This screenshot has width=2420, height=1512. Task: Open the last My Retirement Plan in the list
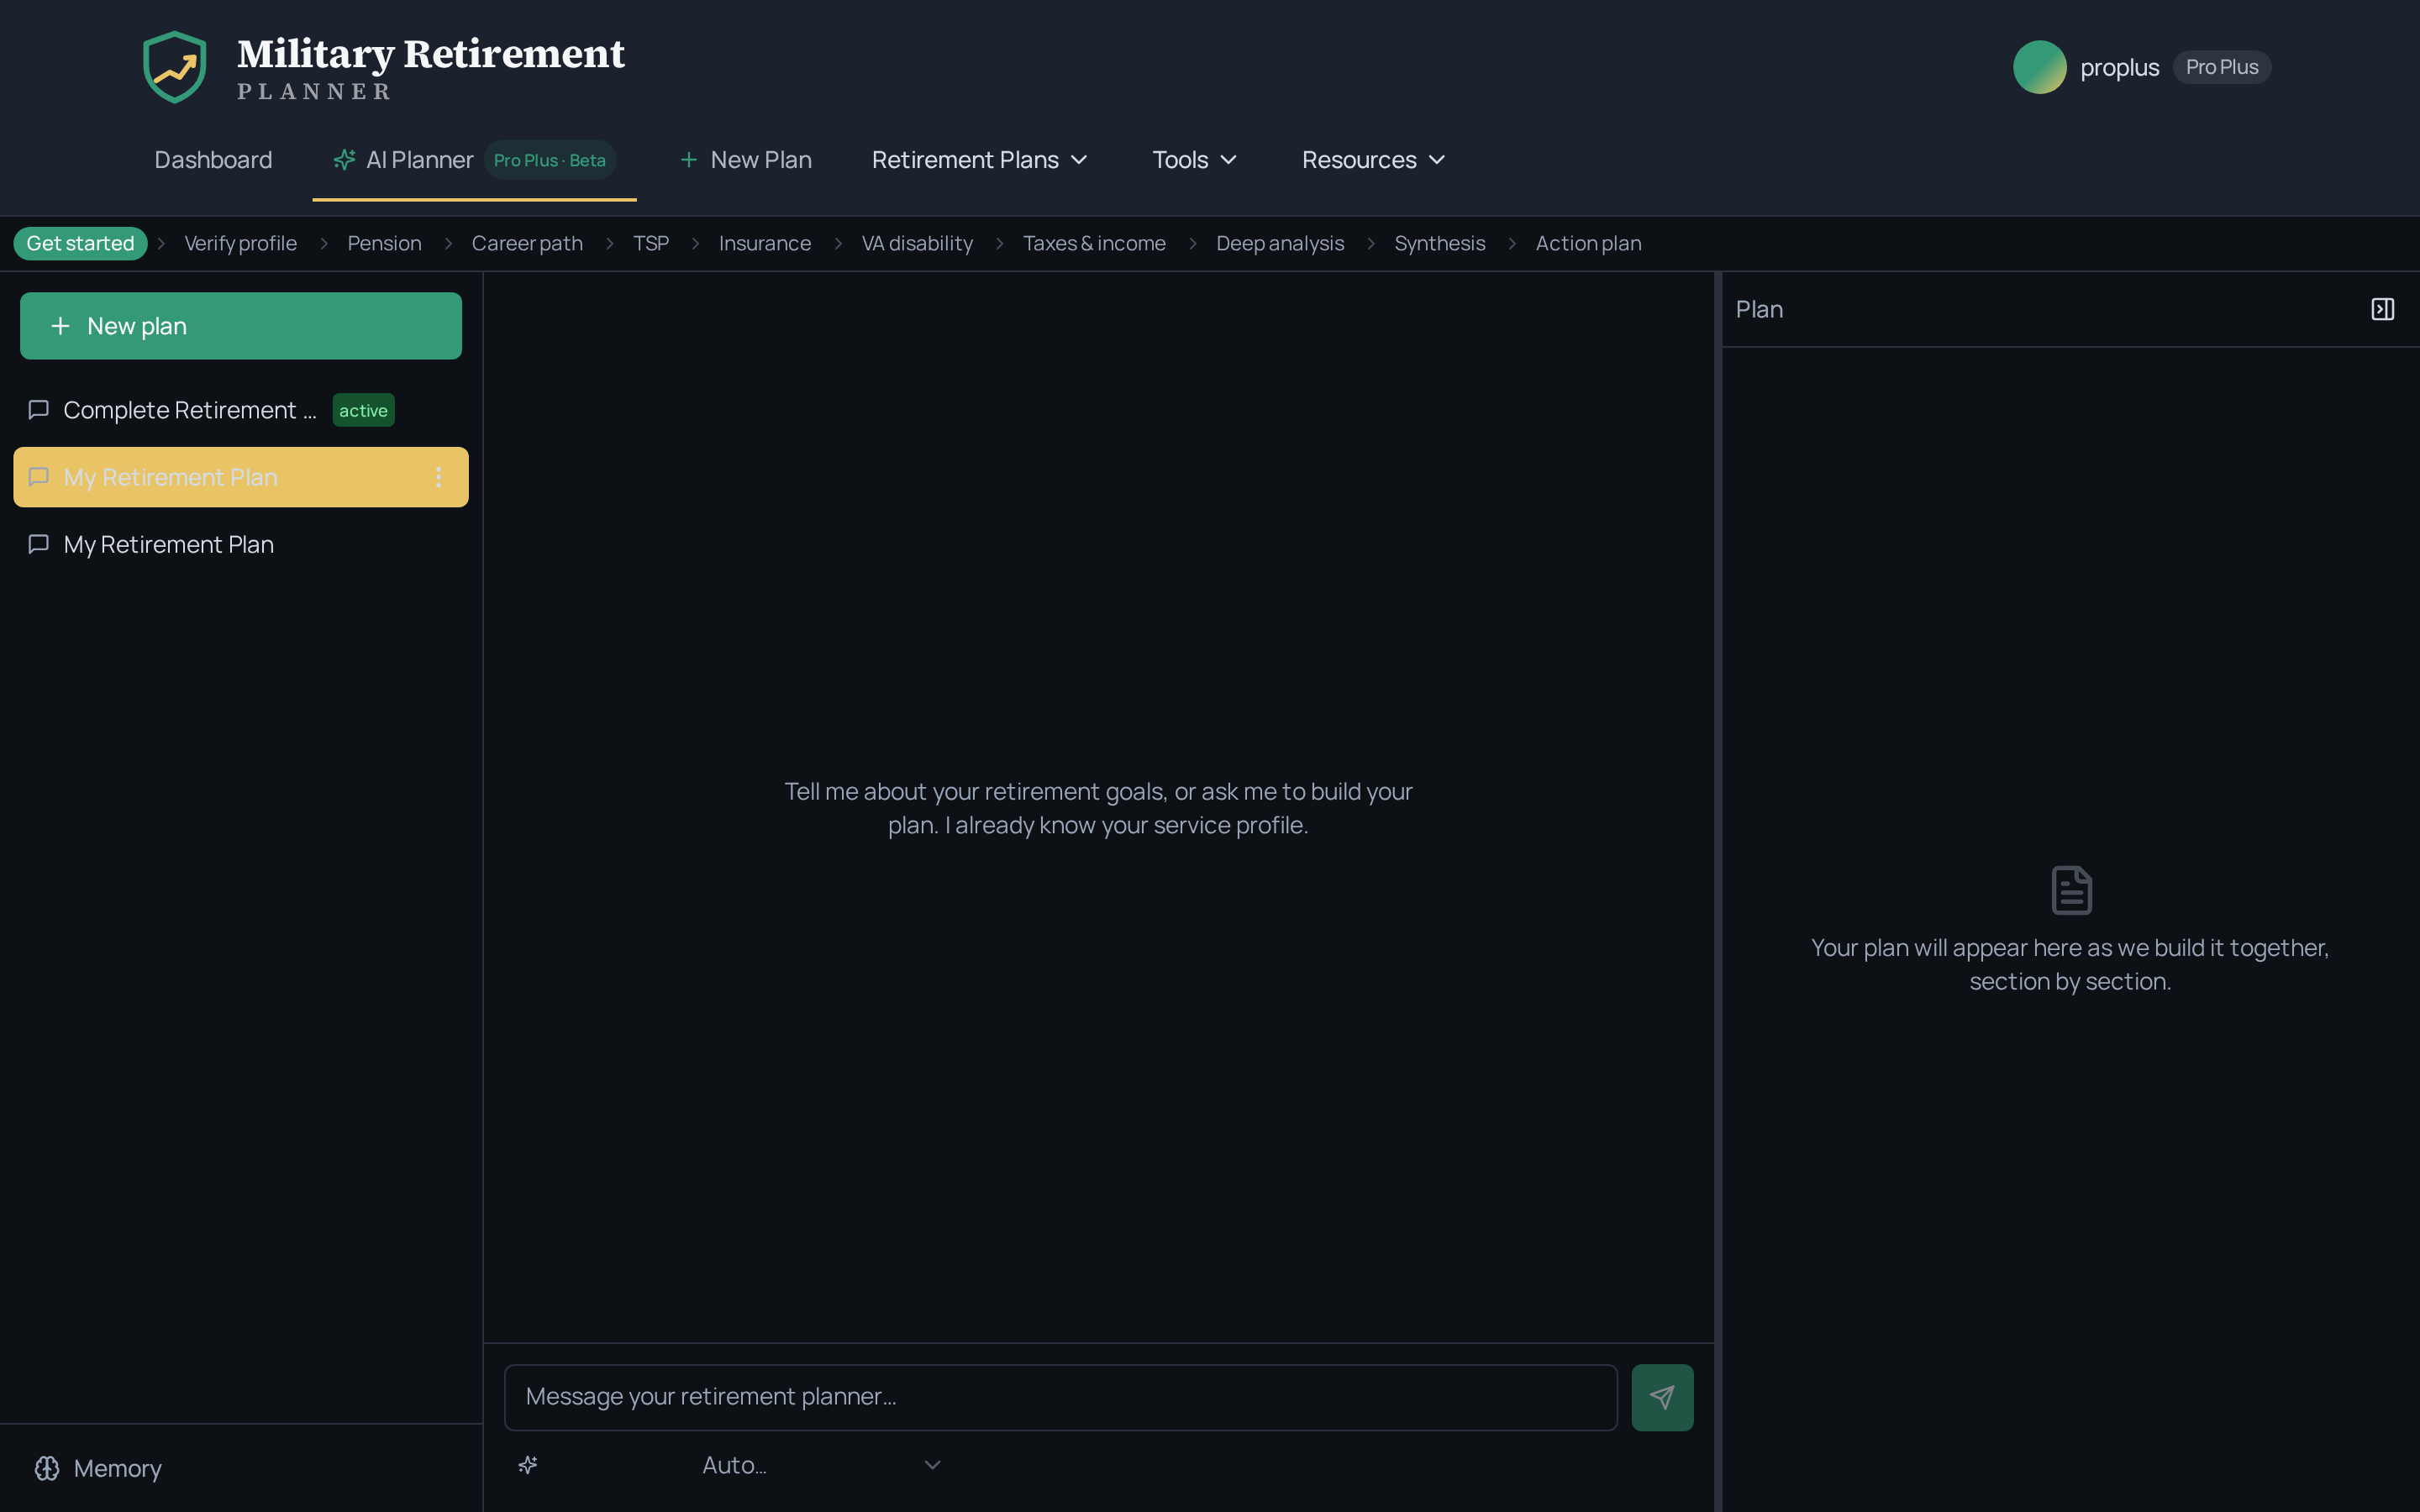241,544
